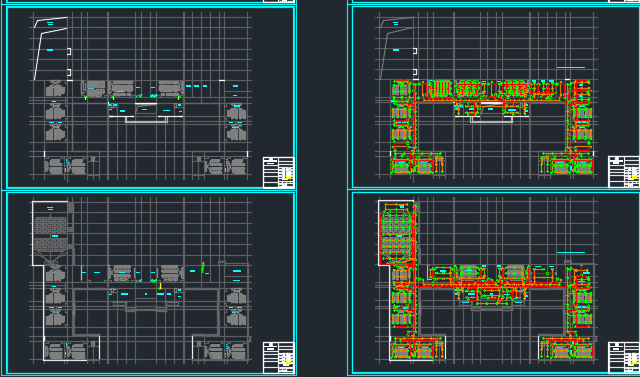Select the cyan title underline in top-right sheet
640x377 pixels.
571,68
